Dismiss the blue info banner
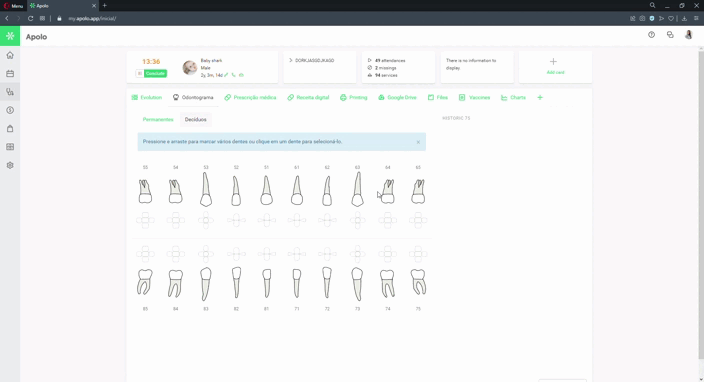This screenshot has height=382, width=704. [418, 142]
